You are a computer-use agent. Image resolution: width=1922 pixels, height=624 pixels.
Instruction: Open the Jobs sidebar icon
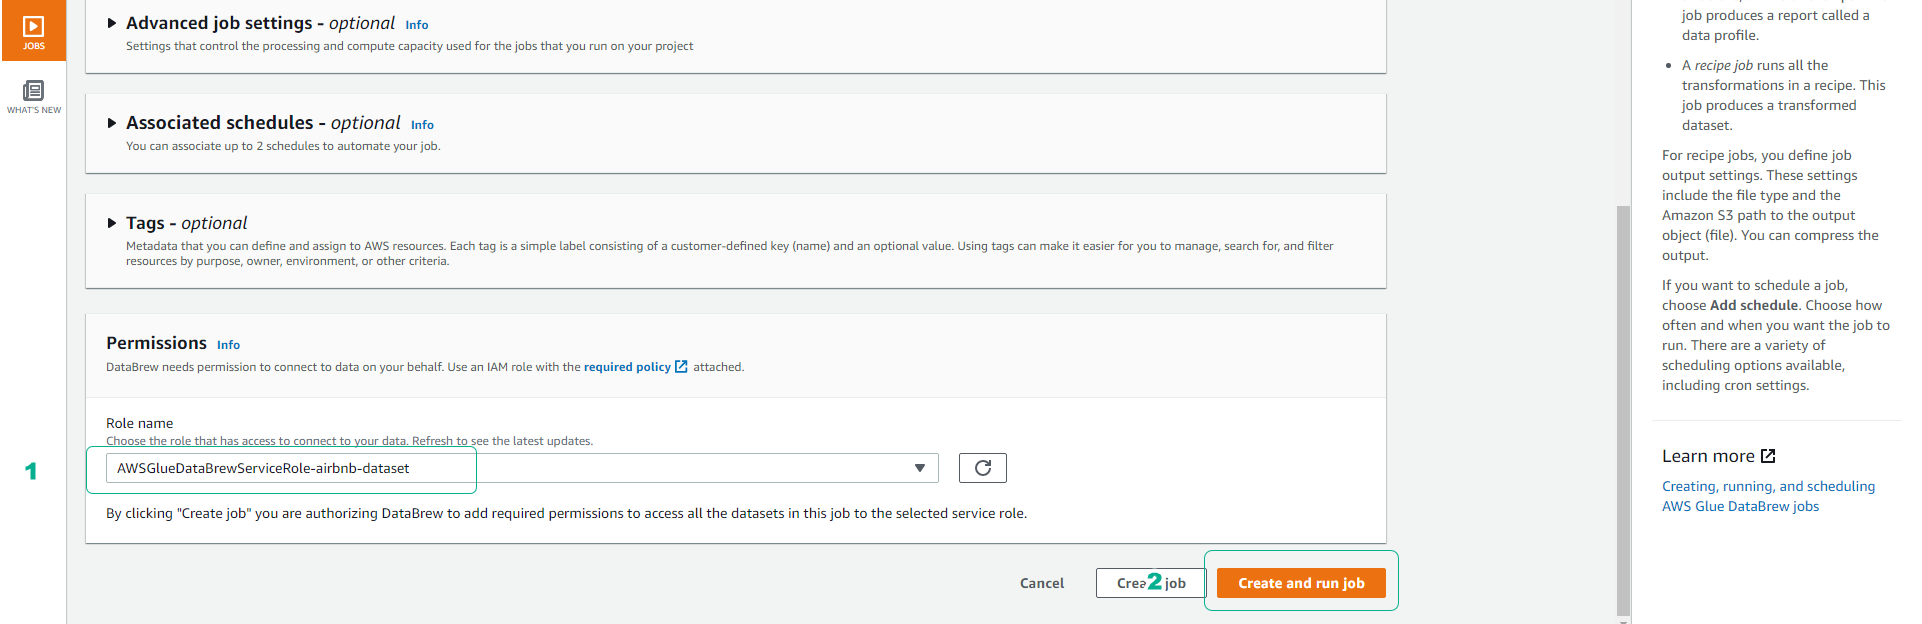click(x=33, y=31)
